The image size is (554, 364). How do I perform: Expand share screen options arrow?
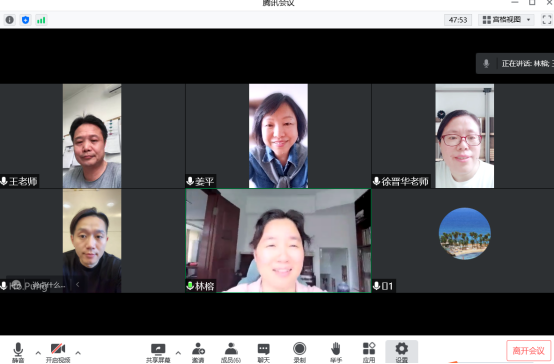click(x=178, y=352)
